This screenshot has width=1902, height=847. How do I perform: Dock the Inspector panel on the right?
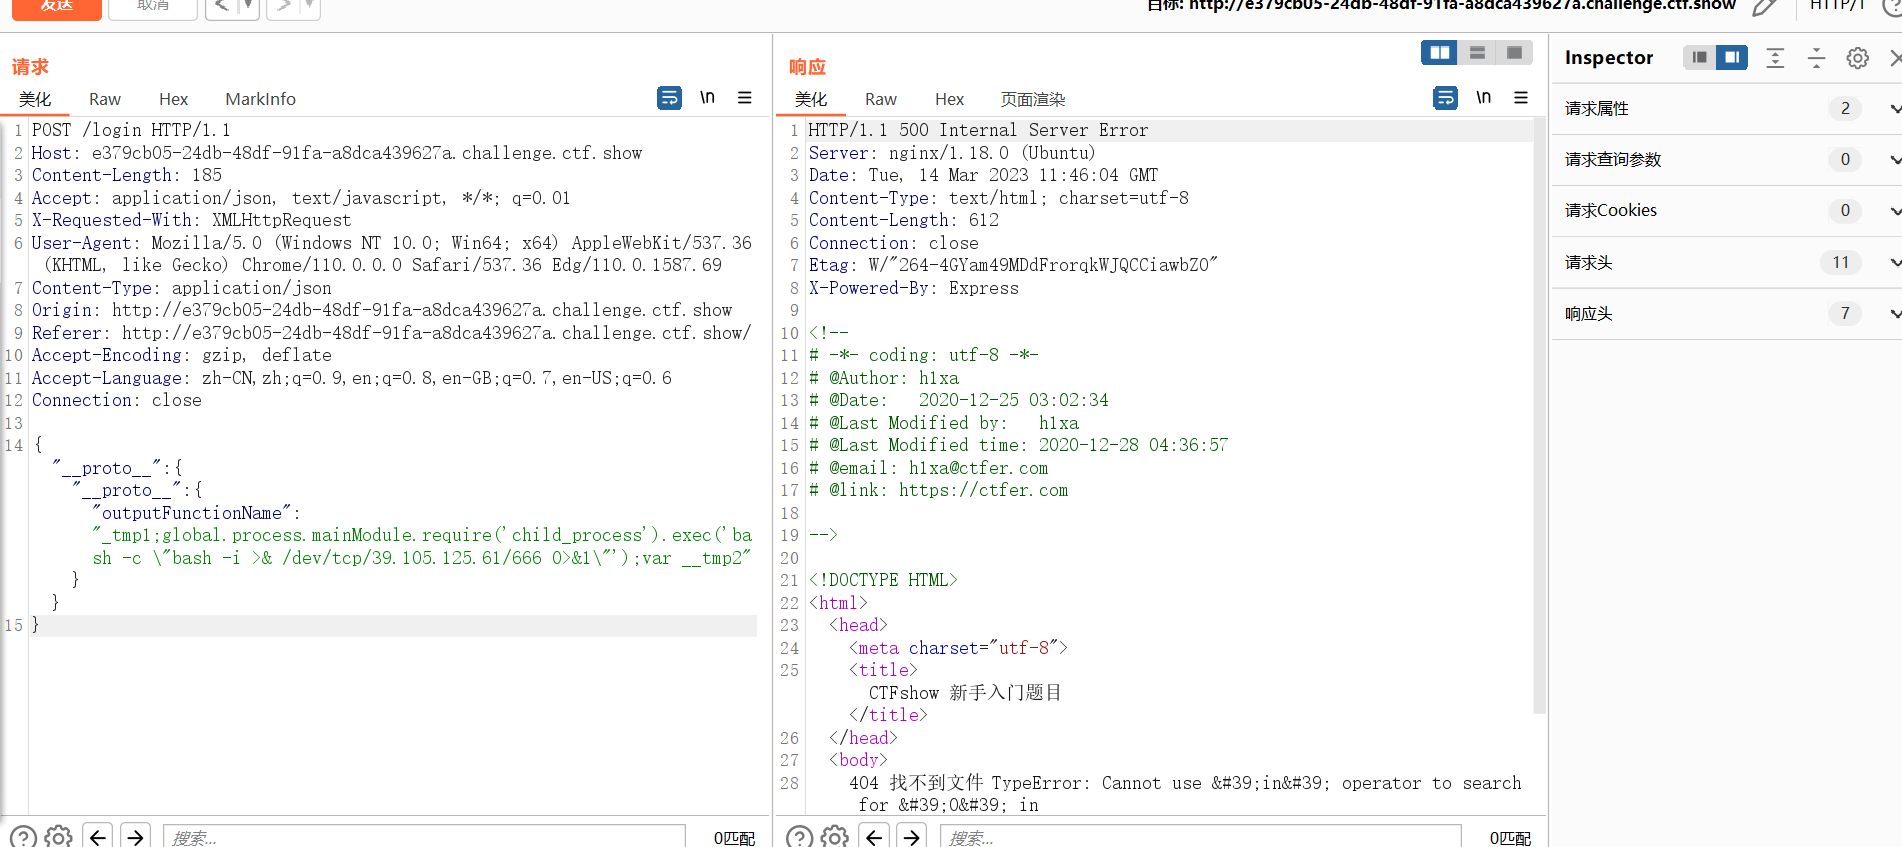click(1732, 58)
